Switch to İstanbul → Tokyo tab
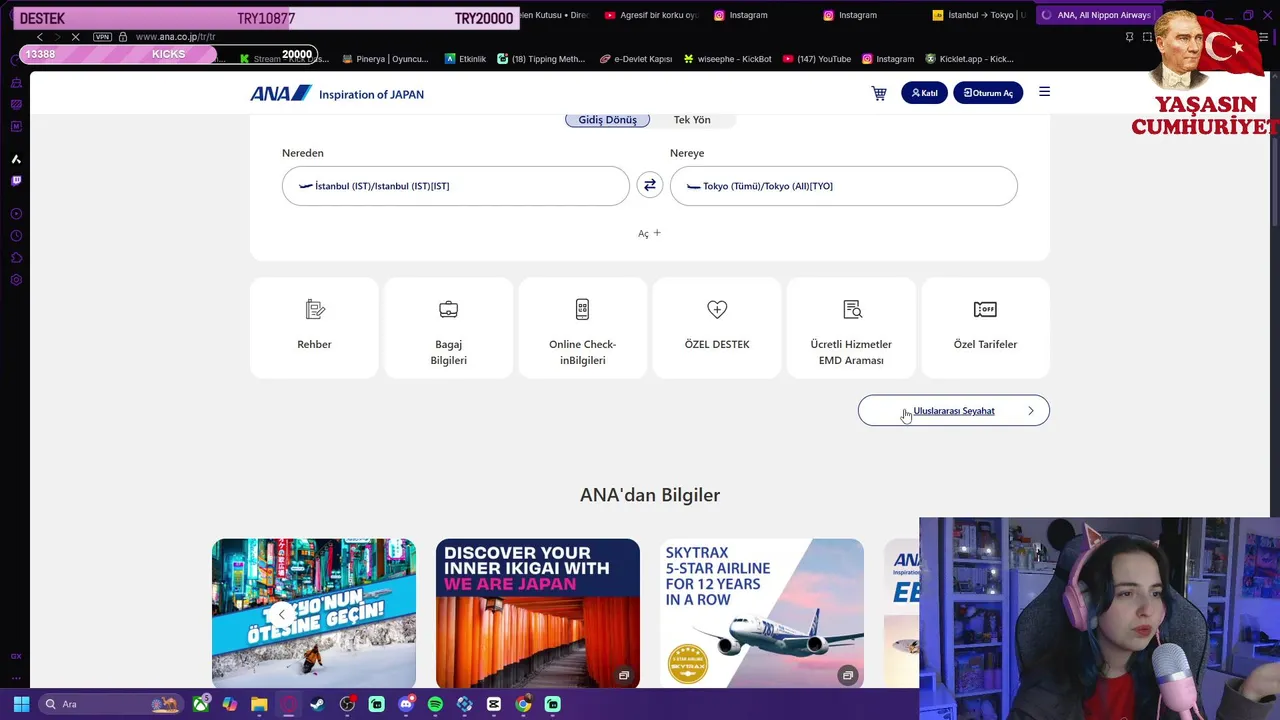Image resolution: width=1280 pixels, height=720 pixels. (x=979, y=15)
